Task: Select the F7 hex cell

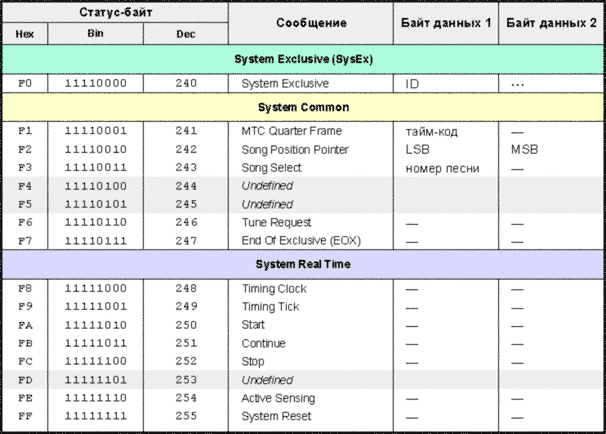Action: click(x=25, y=241)
